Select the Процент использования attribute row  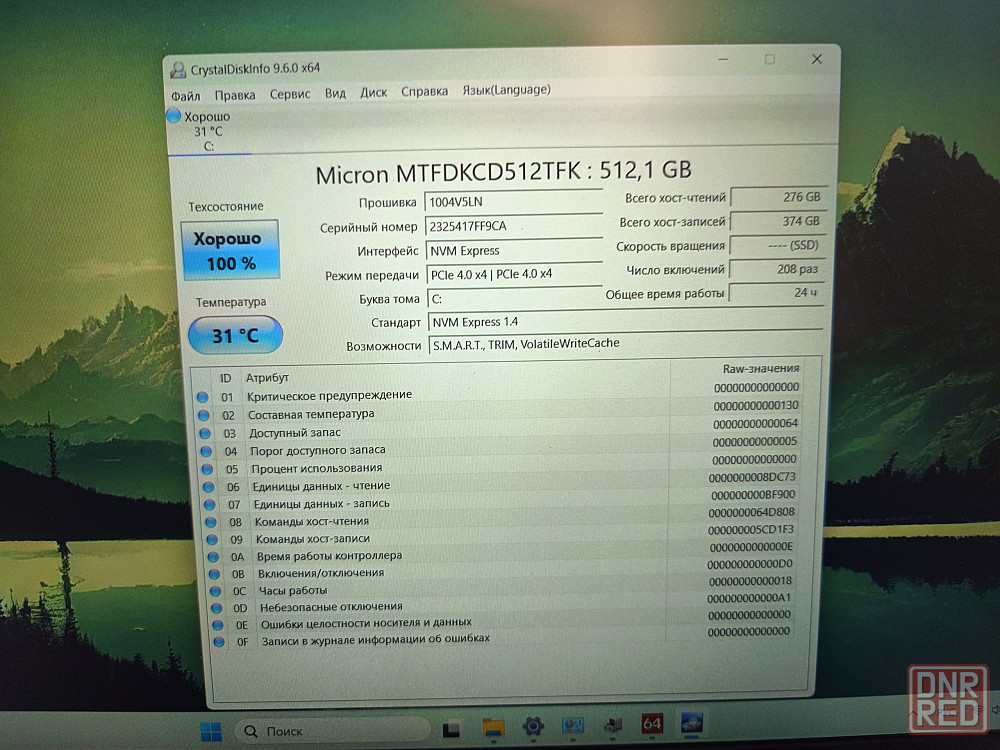coord(315,468)
